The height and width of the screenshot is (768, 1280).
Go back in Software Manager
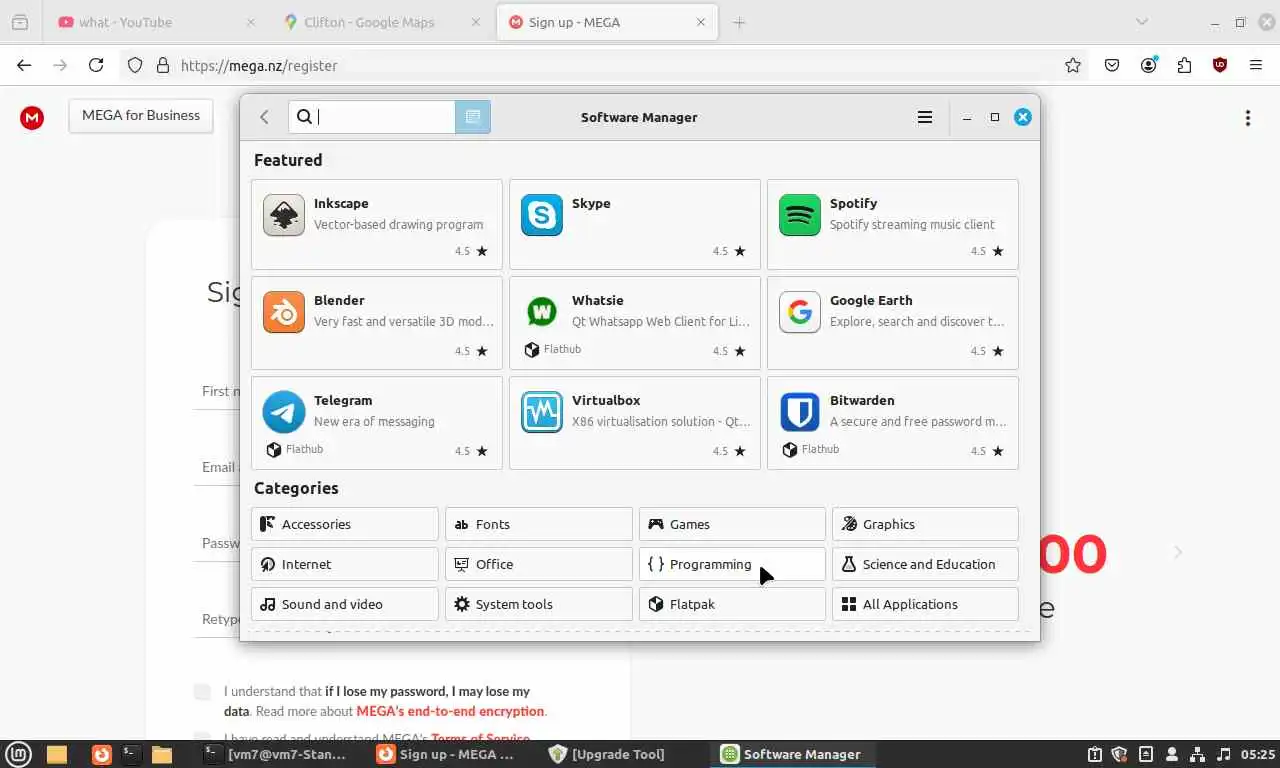coord(264,117)
